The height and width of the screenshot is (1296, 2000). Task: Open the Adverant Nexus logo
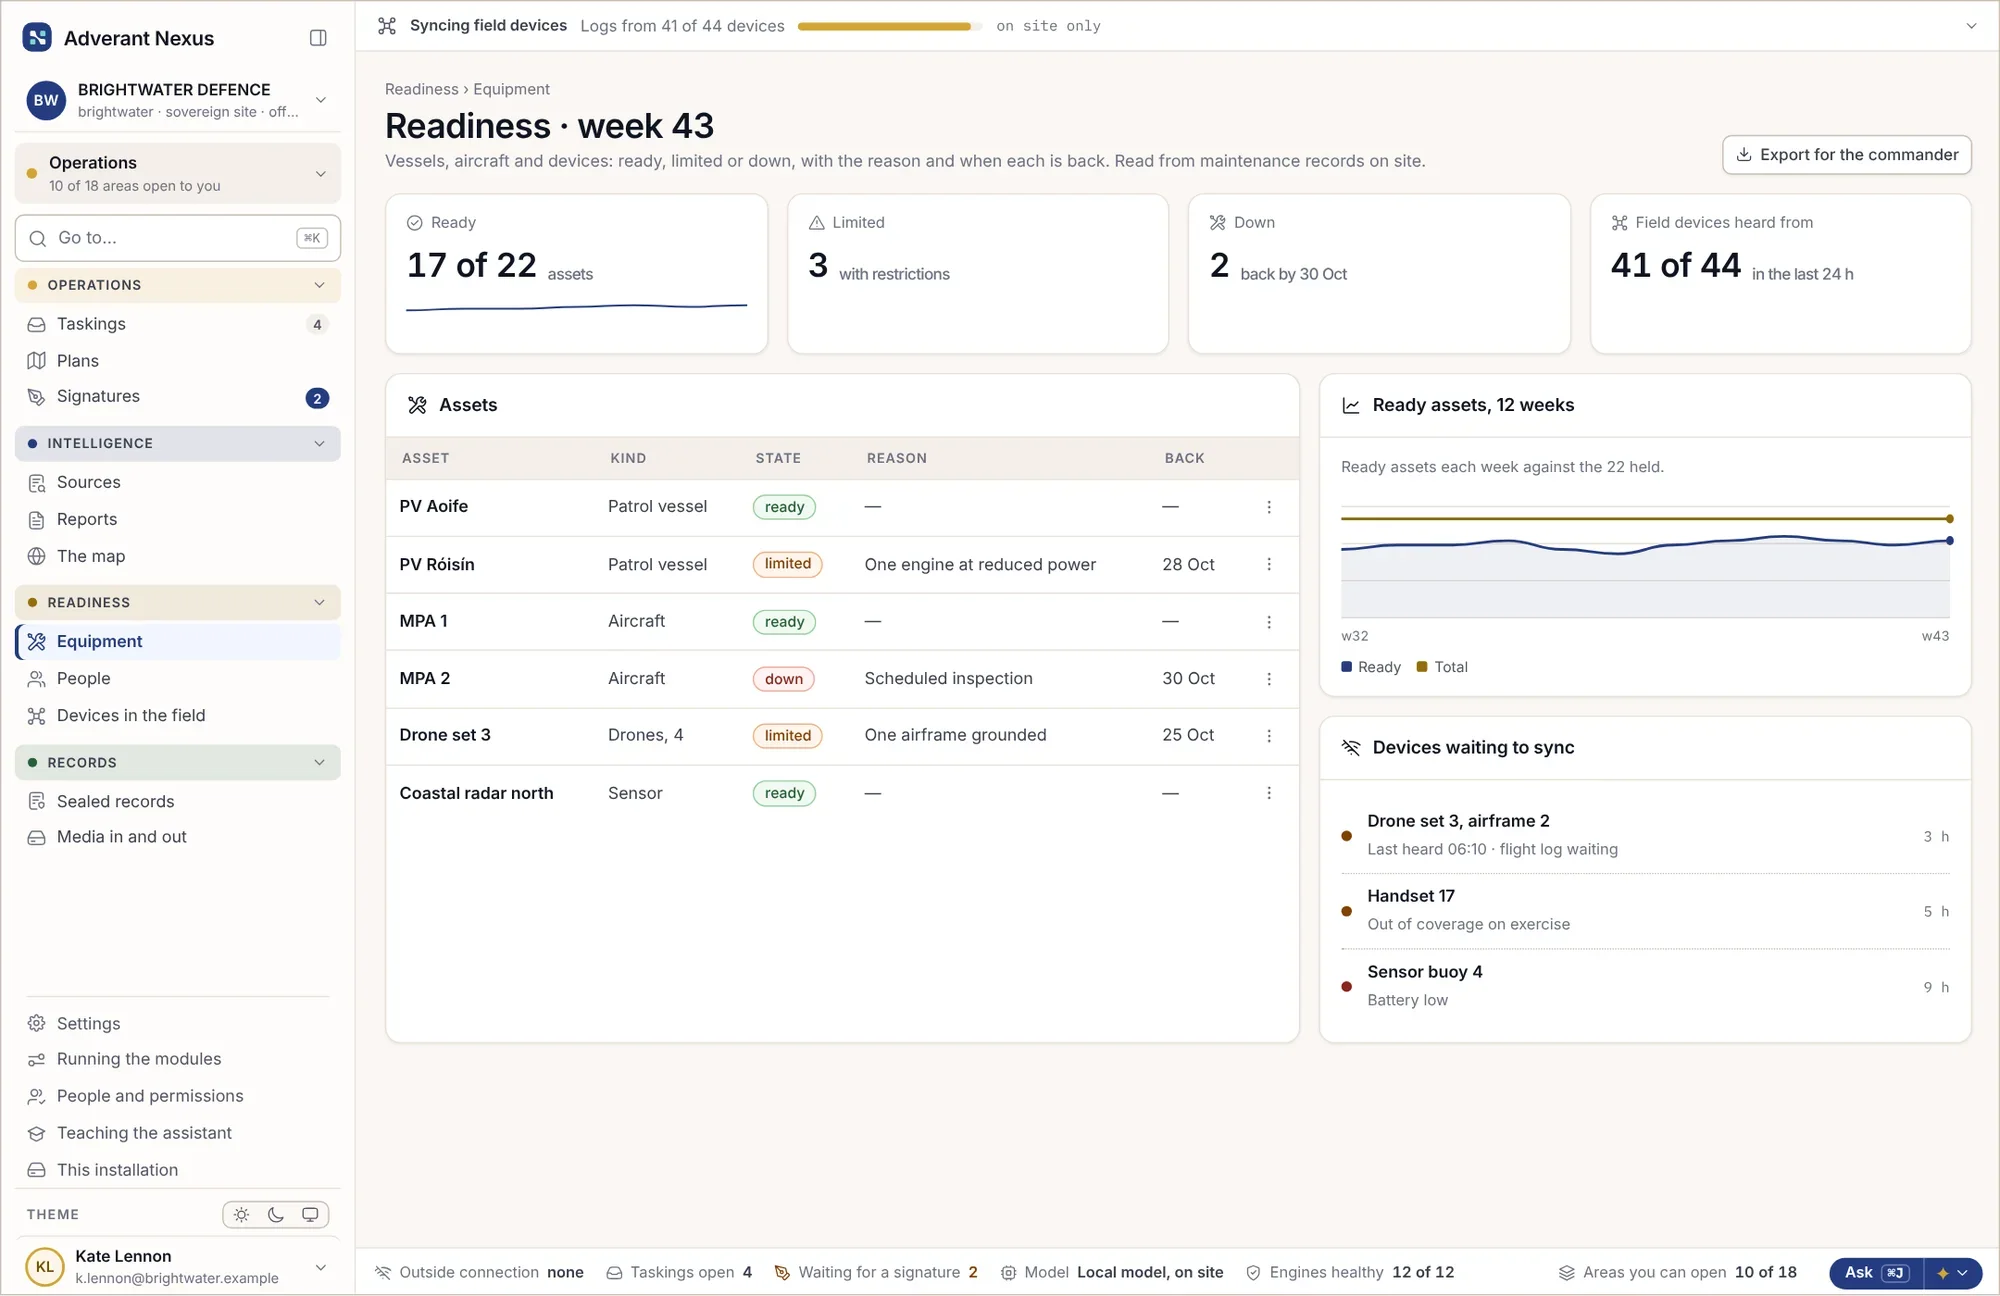click(37, 38)
